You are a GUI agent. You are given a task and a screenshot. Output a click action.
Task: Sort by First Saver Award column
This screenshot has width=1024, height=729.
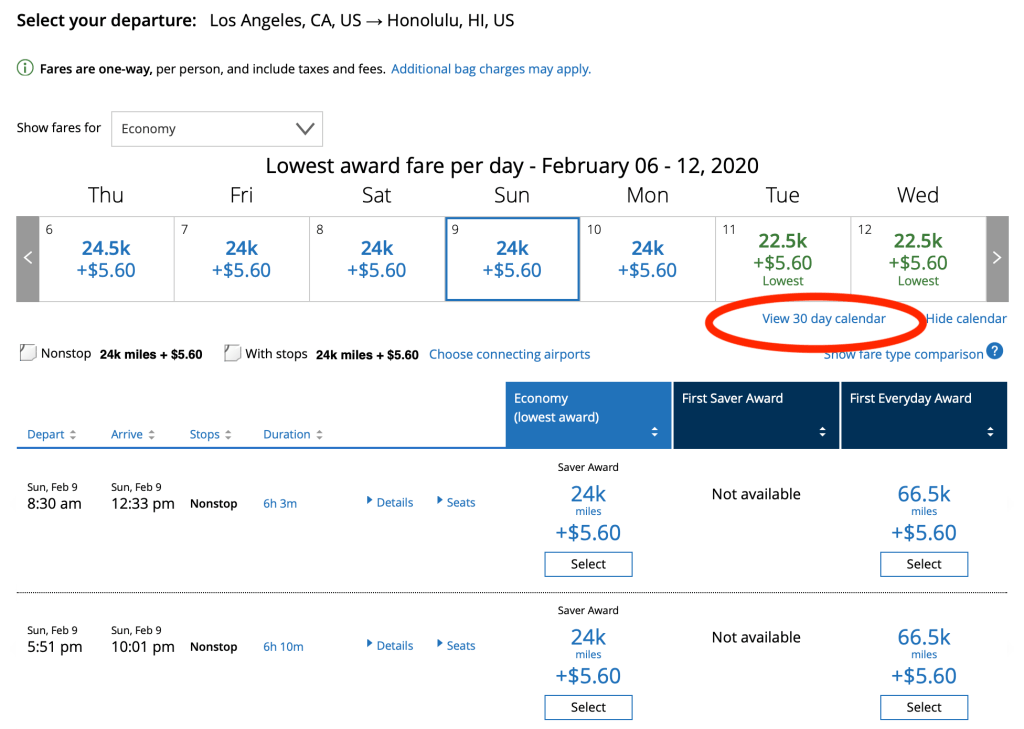[x=822, y=432]
